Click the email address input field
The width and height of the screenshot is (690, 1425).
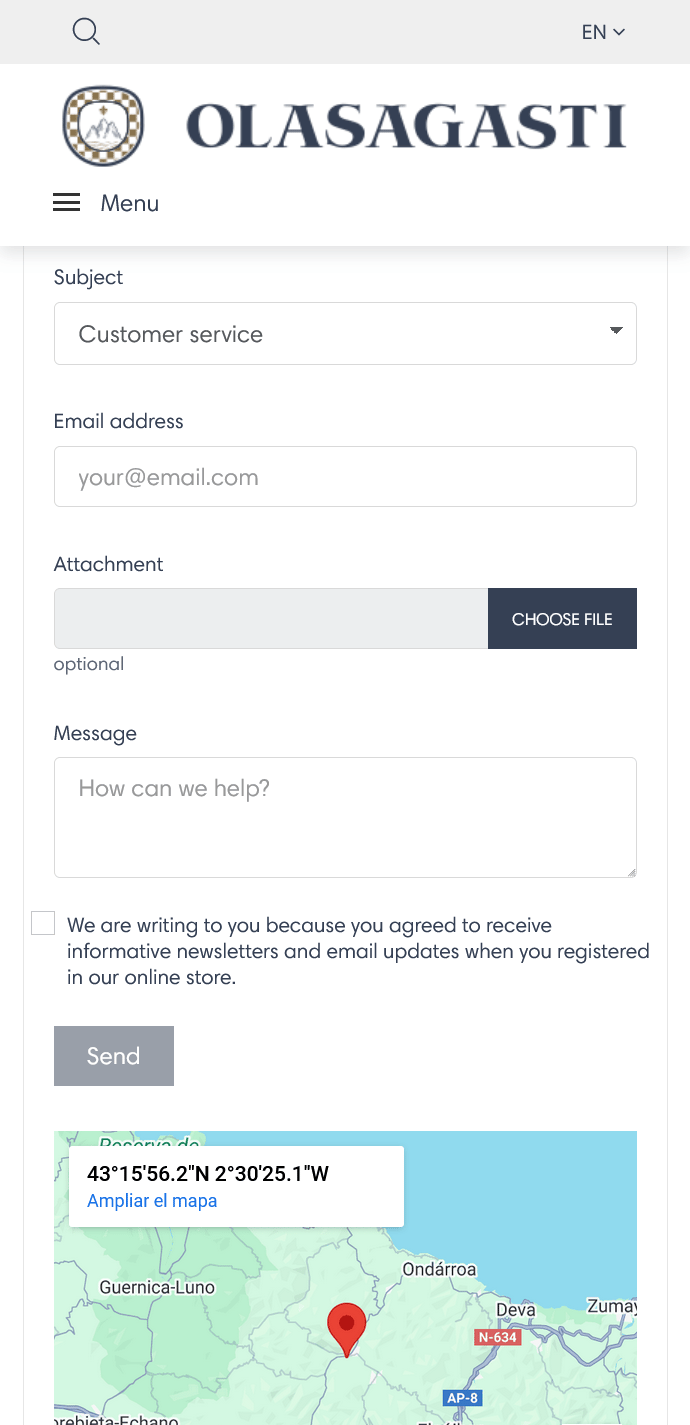(x=345, y=476)
